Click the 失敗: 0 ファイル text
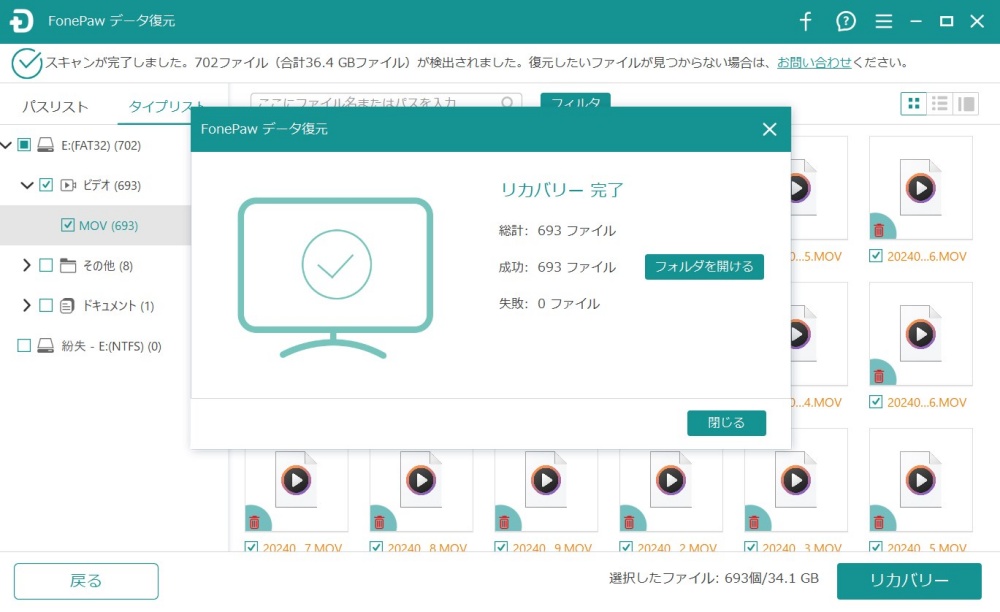The height and width of the screenshot is (612, 1000). 549,303
